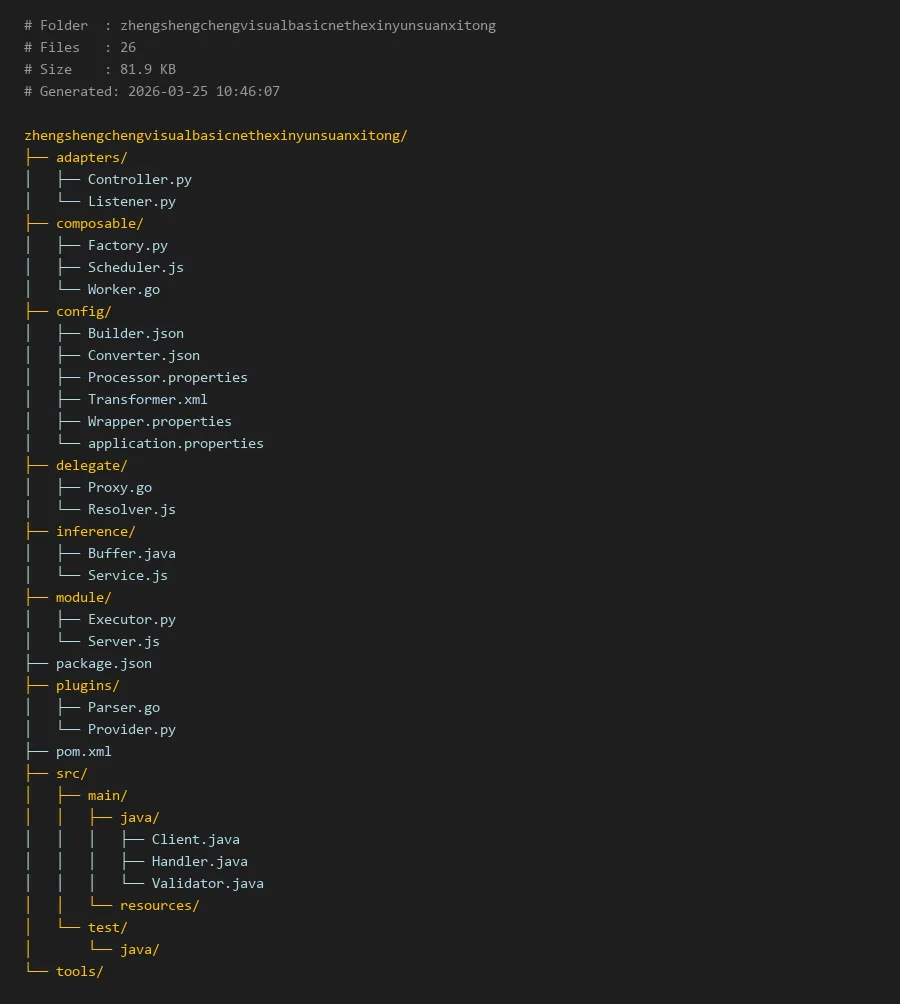This screenshot has width=900, height=1004.
Task: Click the adapters/ folder entry
Action: click(91, 157)
